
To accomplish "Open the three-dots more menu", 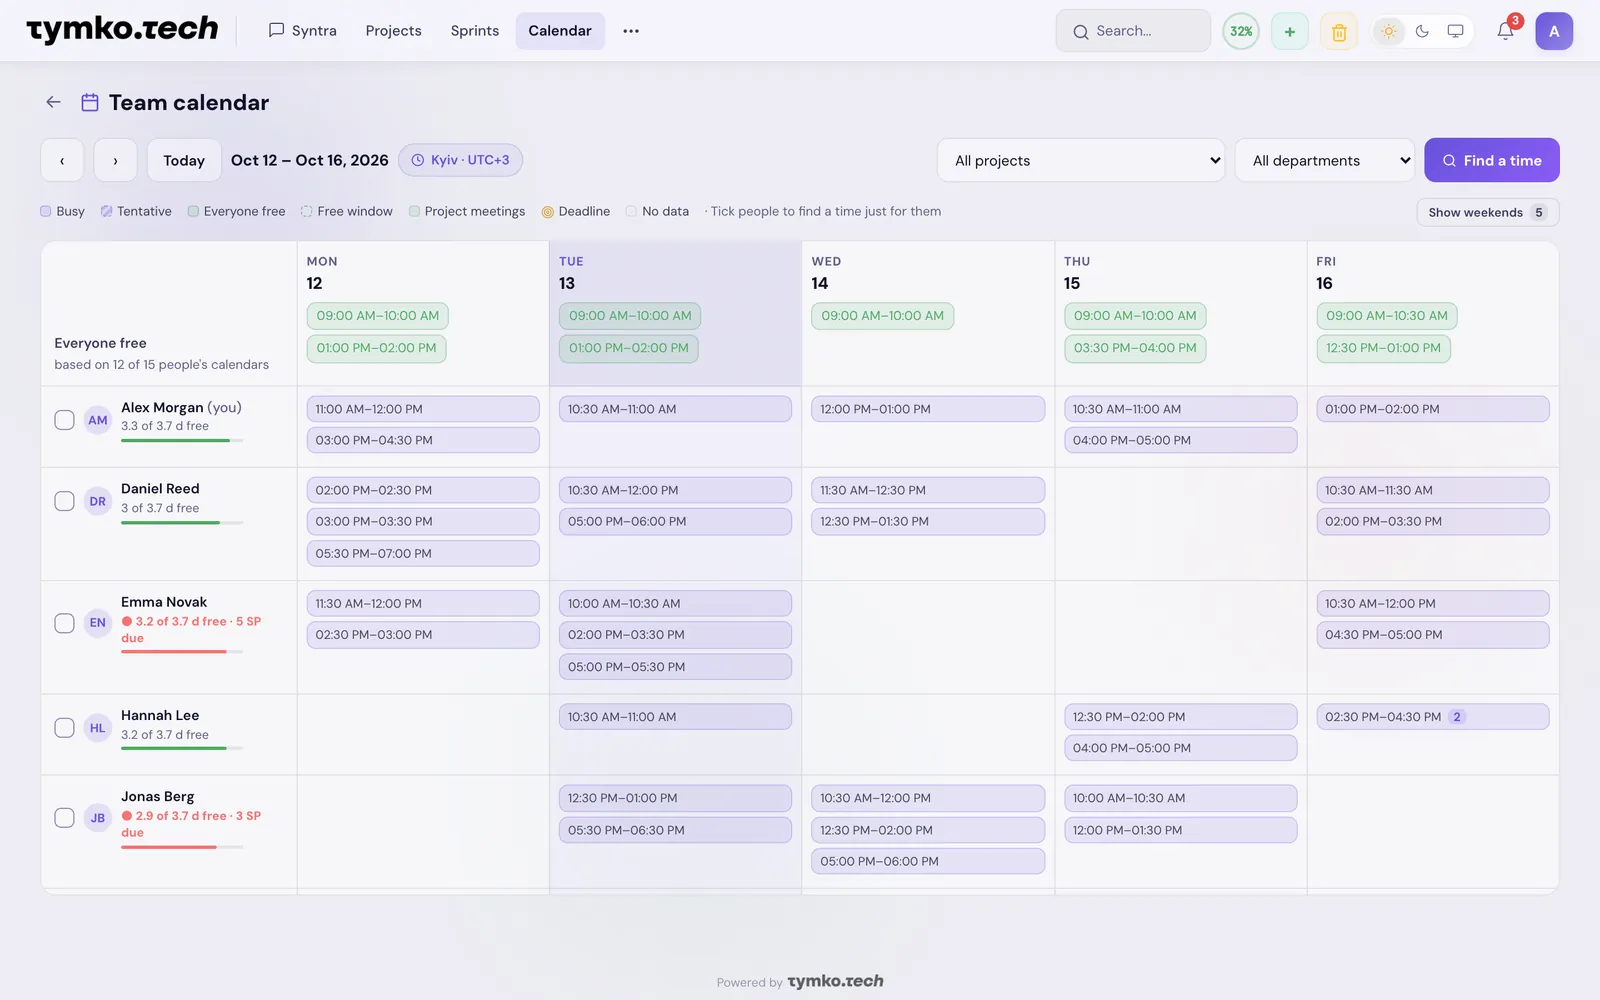I will (631, 31).
